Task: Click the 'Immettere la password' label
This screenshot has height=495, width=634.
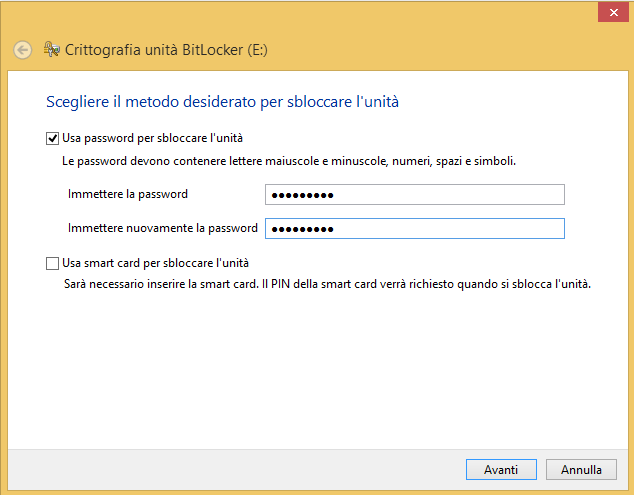Action: [x=128, y=195]
